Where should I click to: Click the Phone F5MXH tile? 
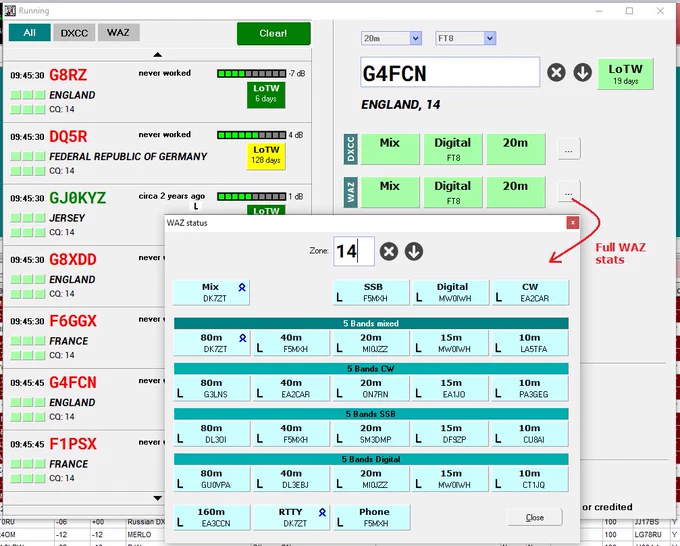(x=371, y=517)
